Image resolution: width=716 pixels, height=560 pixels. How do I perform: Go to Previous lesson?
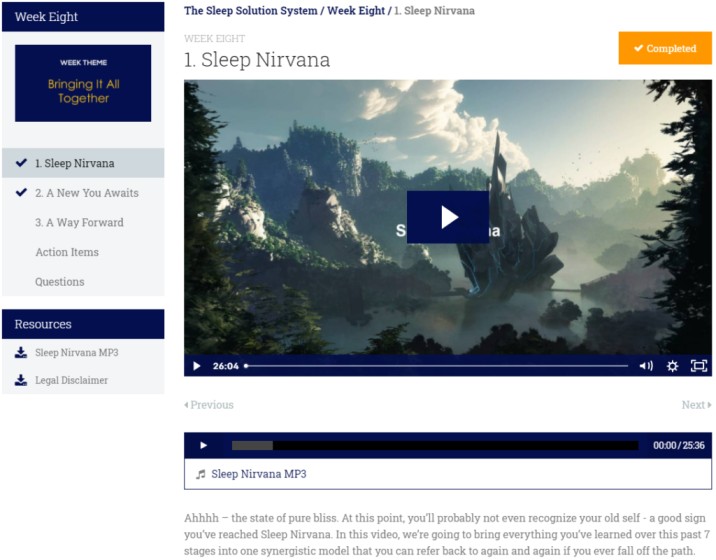(x=209, y=405)
